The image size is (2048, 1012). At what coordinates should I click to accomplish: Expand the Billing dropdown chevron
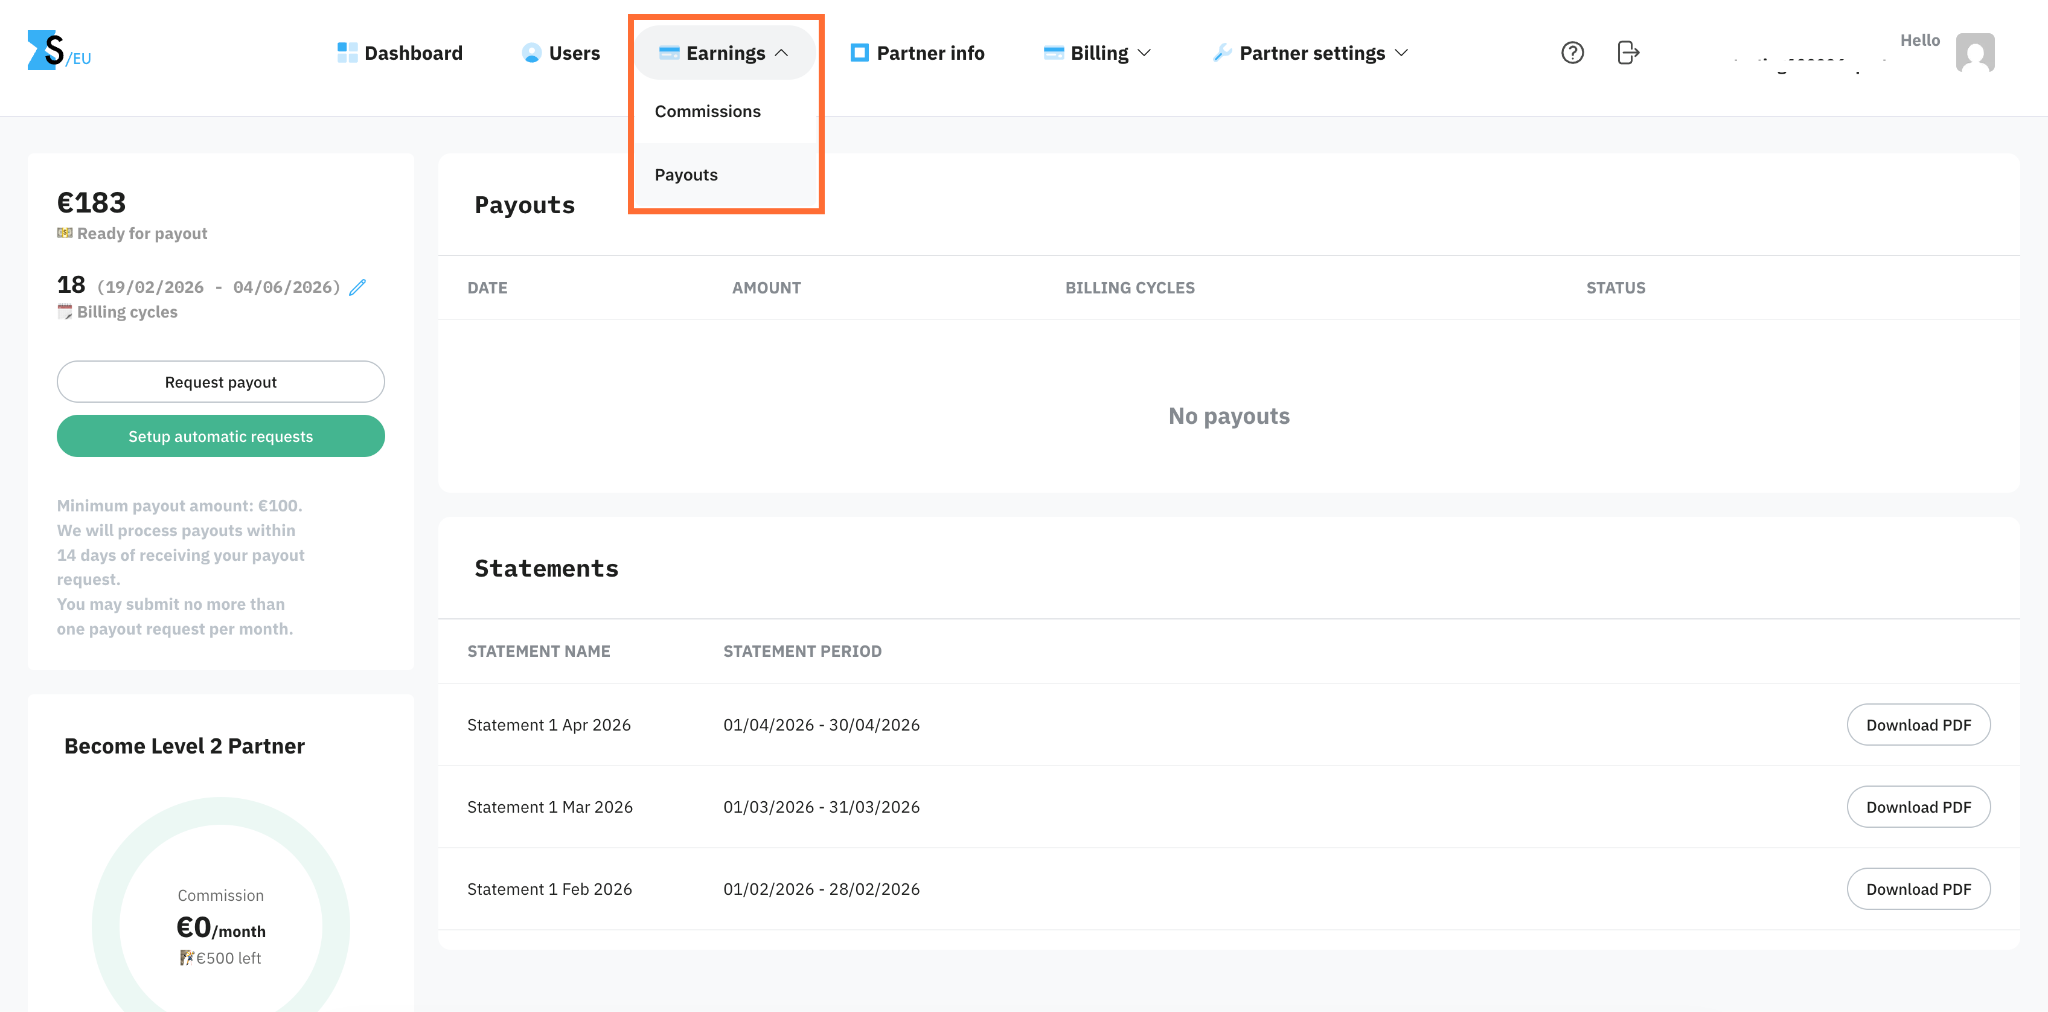1145,53
